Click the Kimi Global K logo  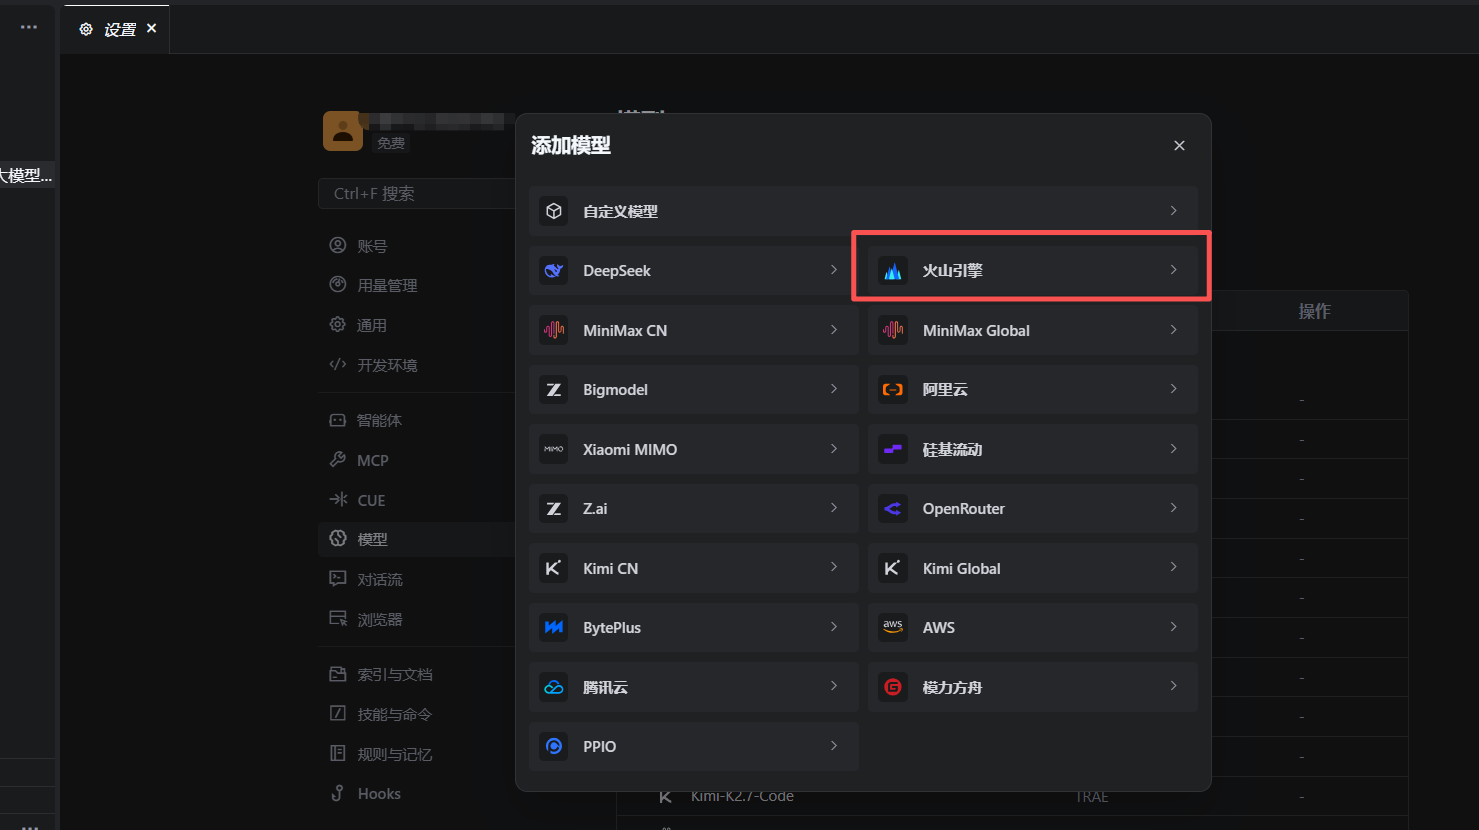(x=893, y=568)
